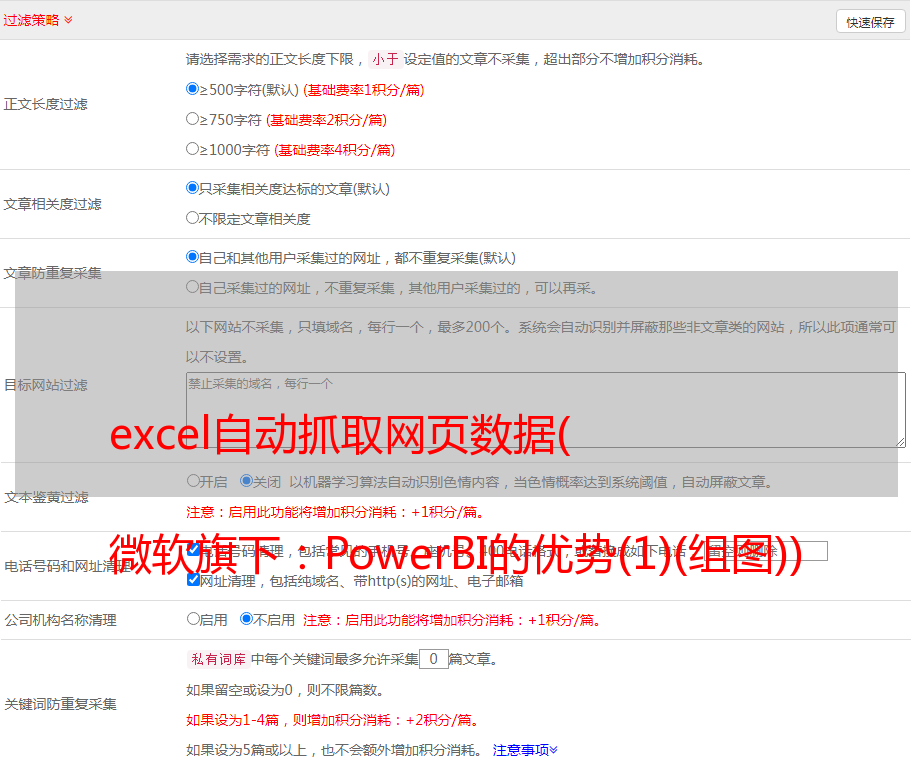
Task: Select 不启用 for 公司机构名称清理
Action: point(247,619)
